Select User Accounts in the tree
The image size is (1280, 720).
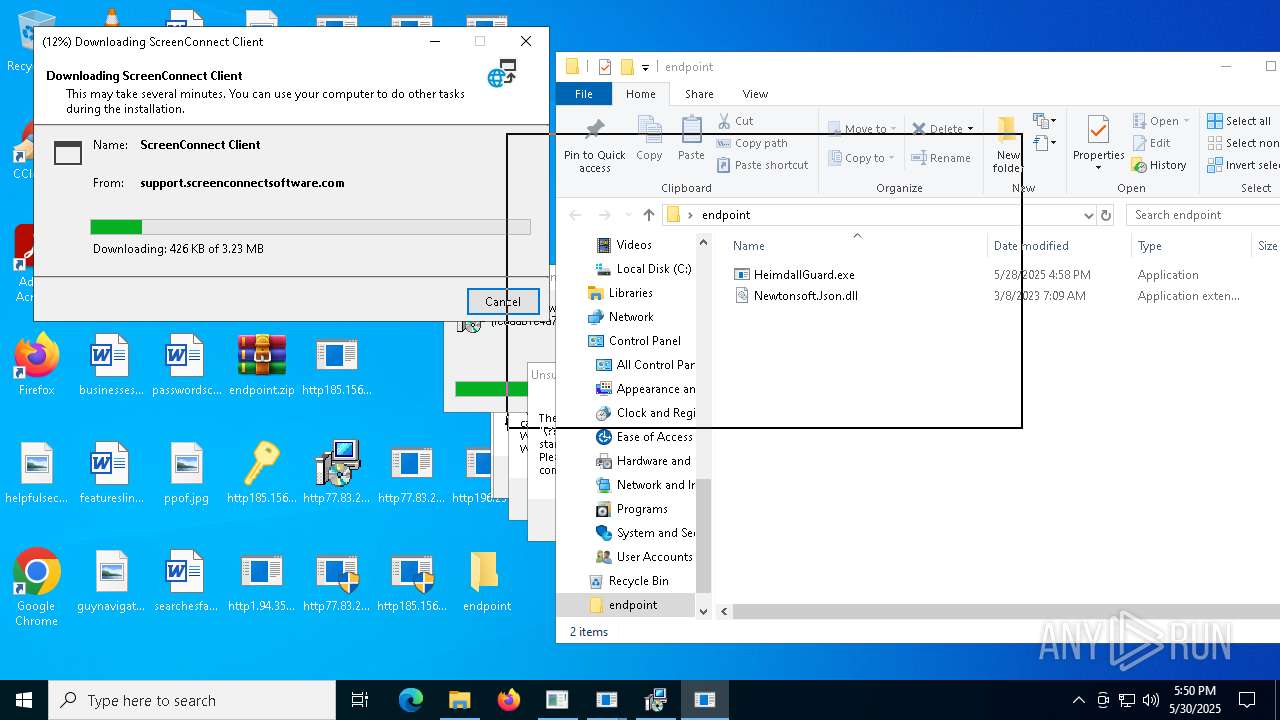tap(654, 557)
